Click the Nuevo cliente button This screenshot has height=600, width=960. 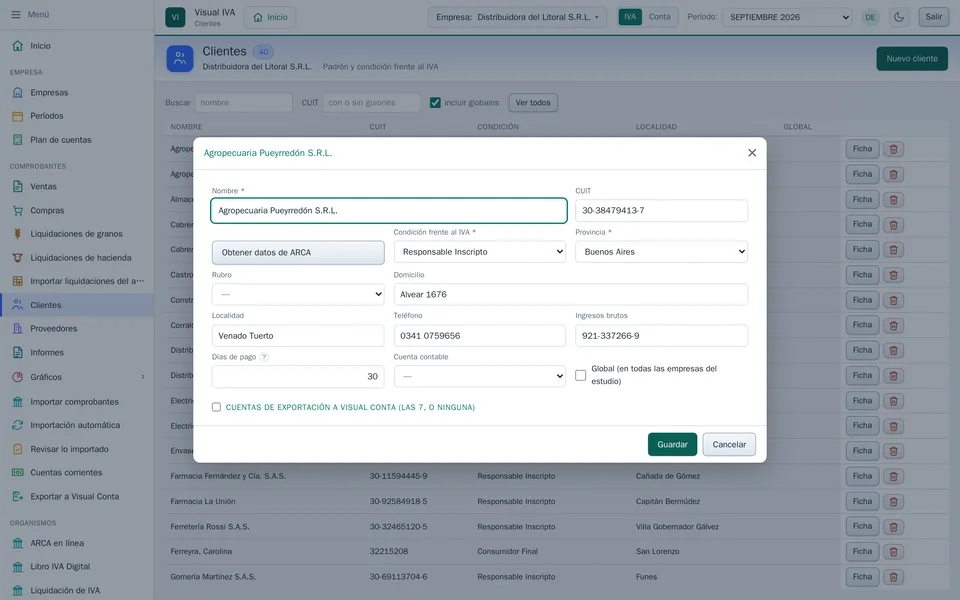tap(912, 59)
